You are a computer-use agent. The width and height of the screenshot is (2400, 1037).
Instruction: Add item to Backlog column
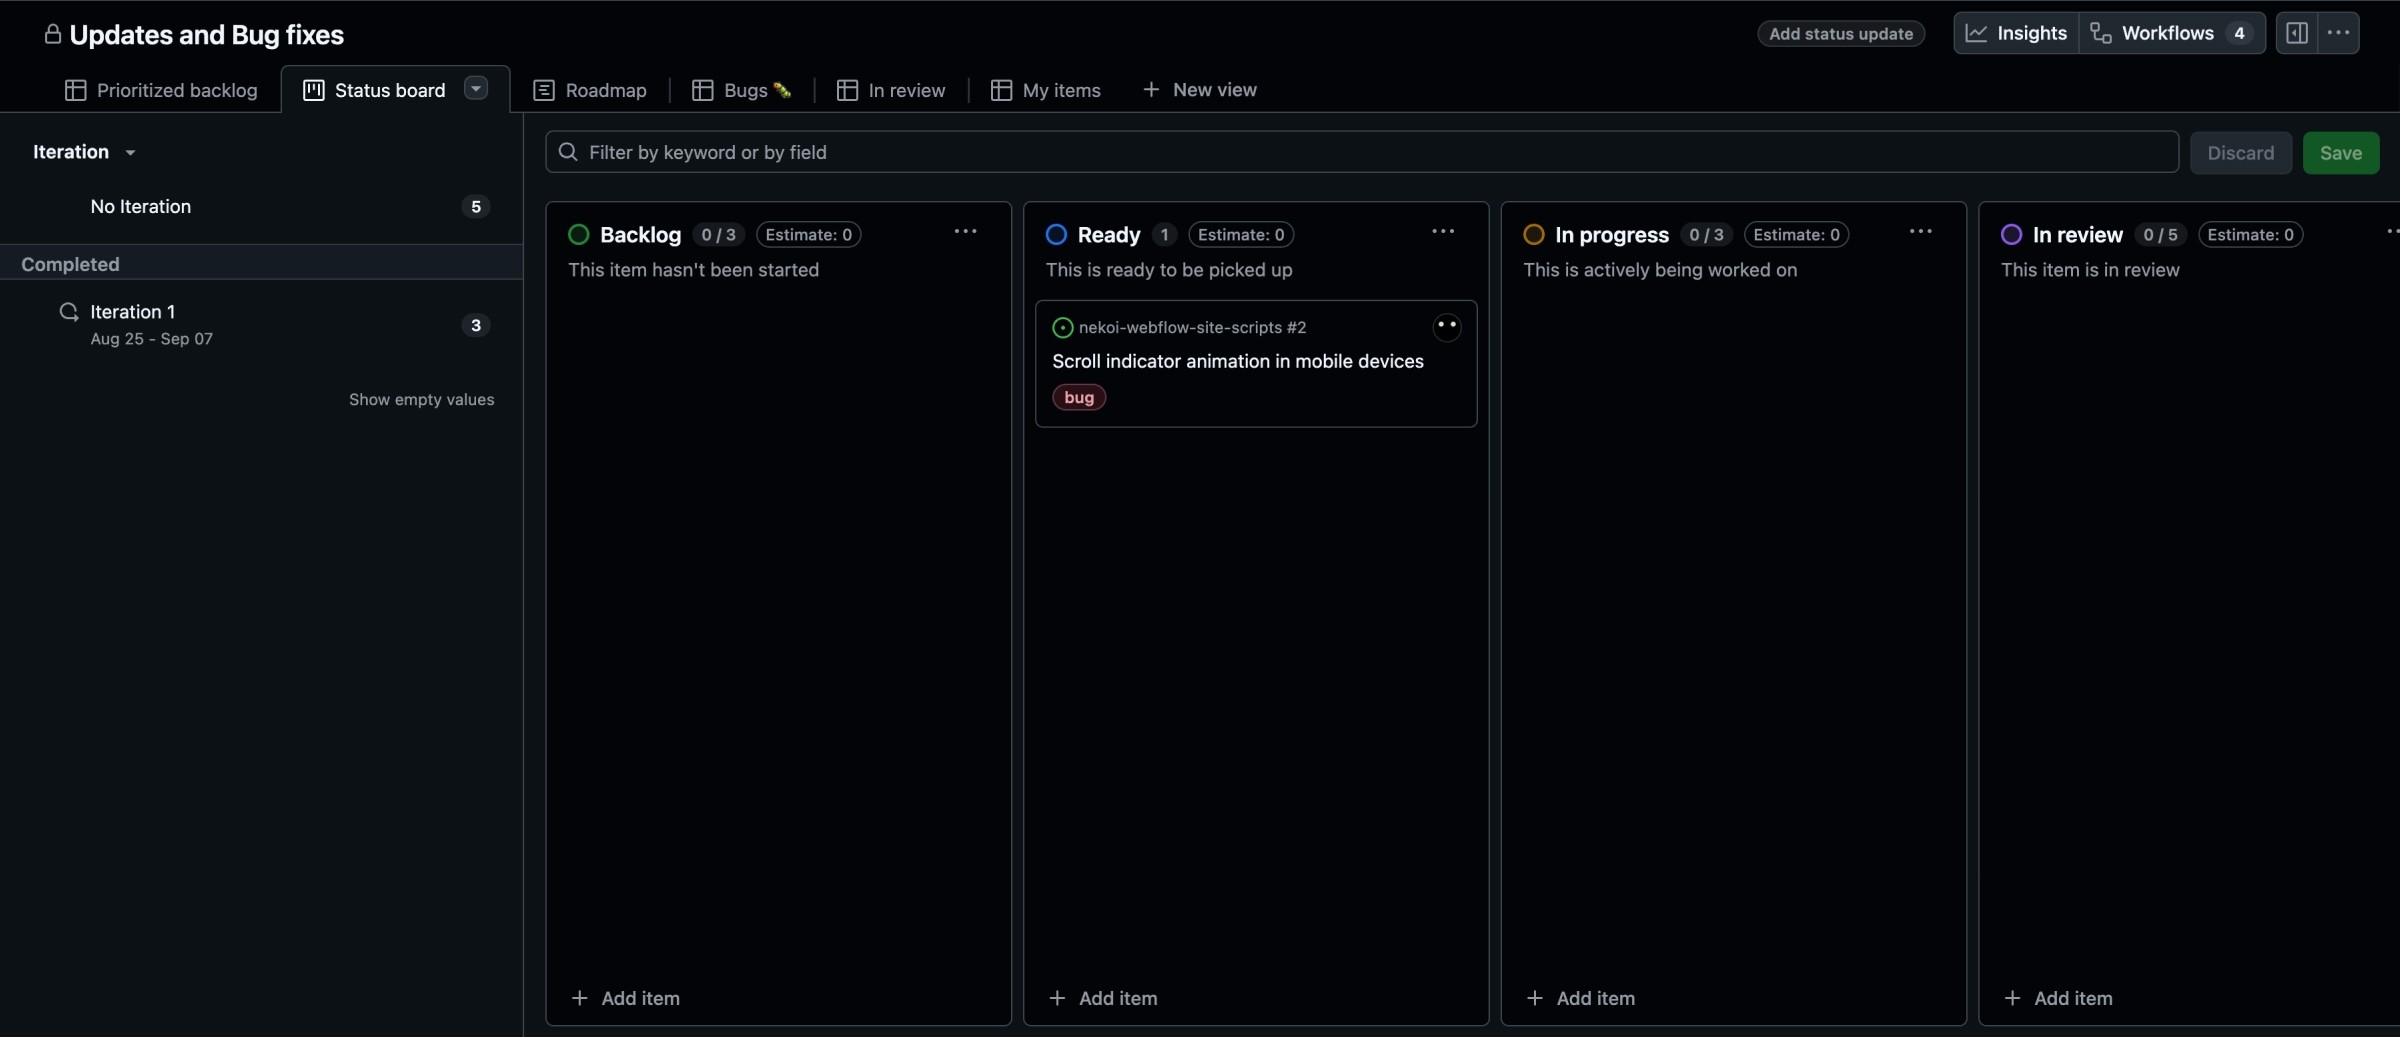(625, 998)
